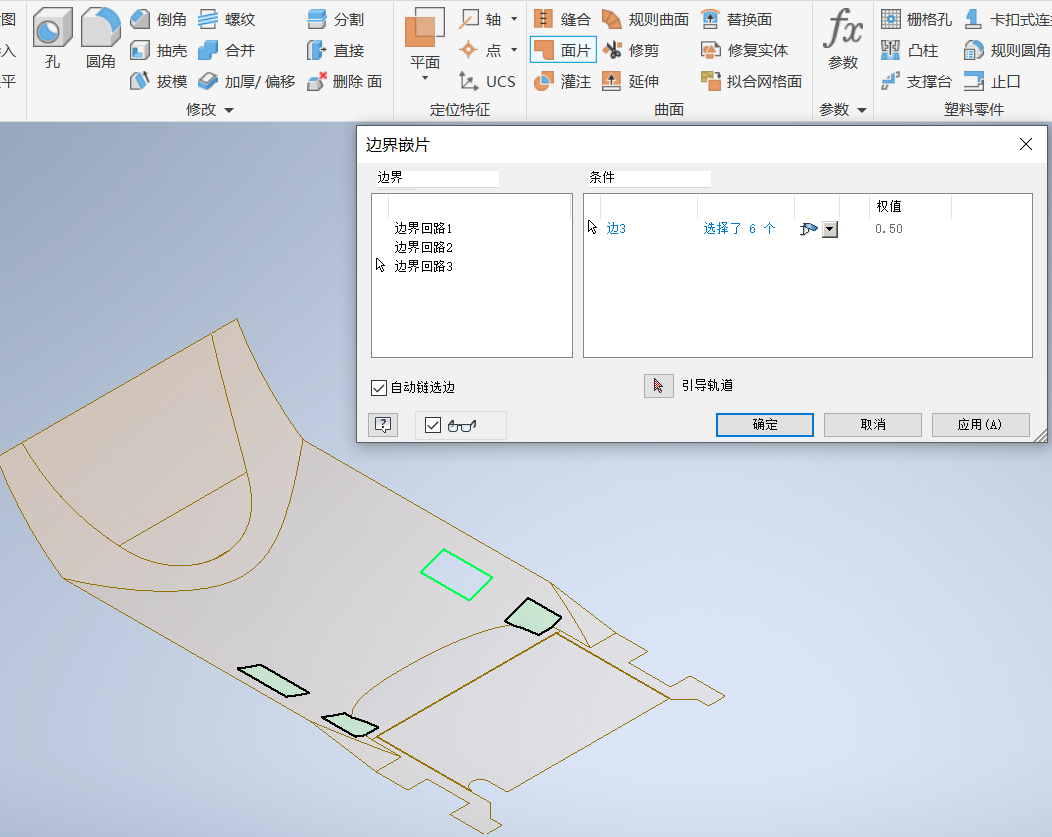Choose the 抽壳 shell tool
Image resolution: width=1052 pixels, height=837 pixels.
tap(158, 50)
